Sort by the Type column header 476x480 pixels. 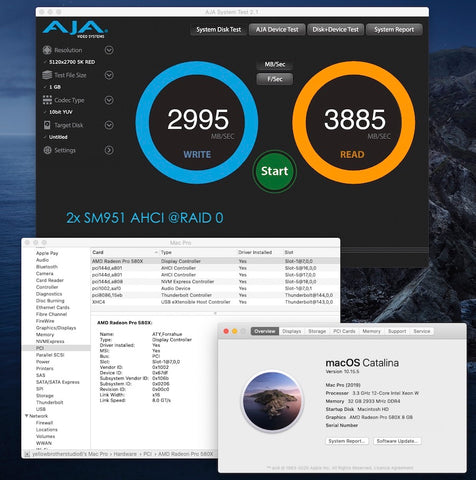(x=198, y=252)
